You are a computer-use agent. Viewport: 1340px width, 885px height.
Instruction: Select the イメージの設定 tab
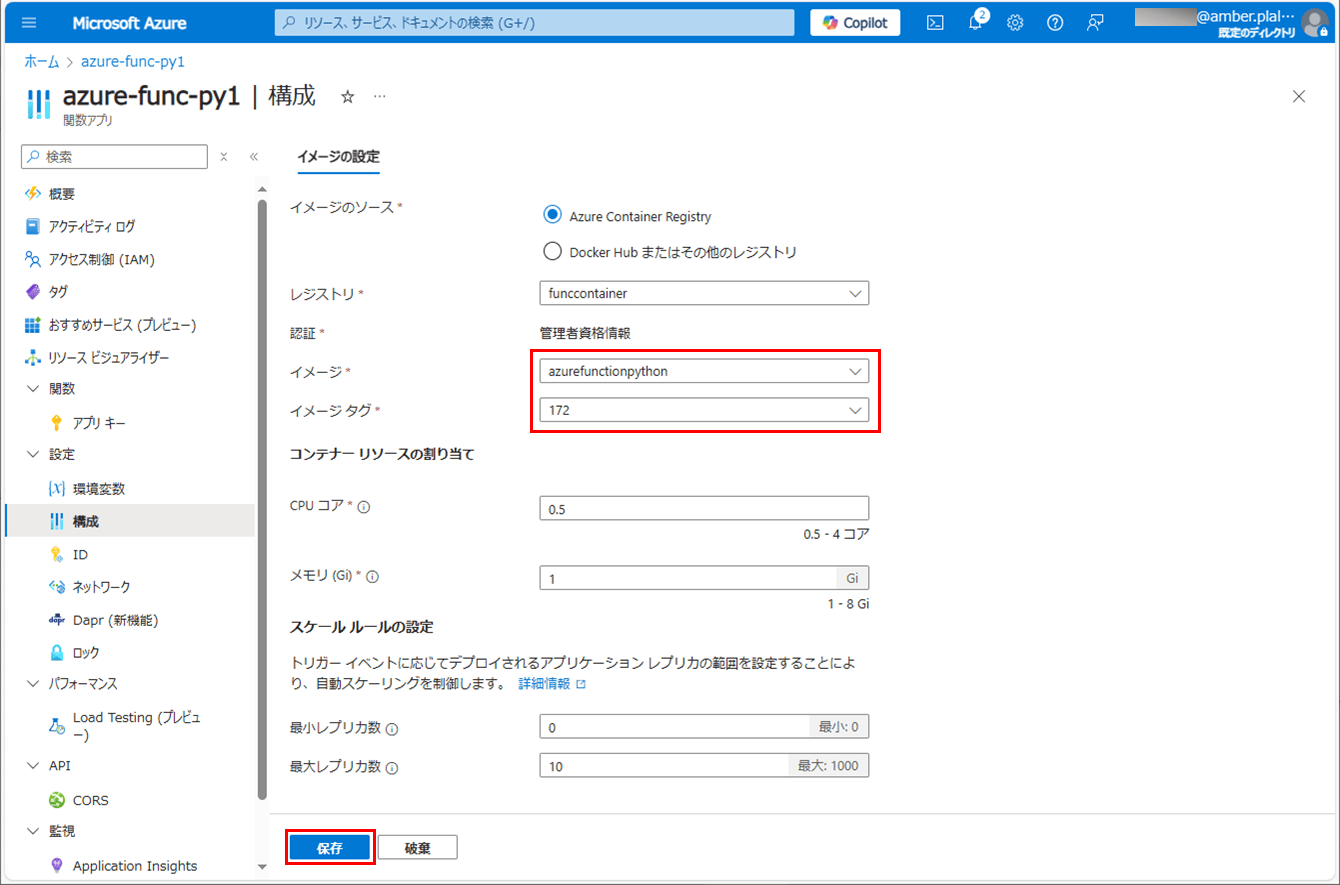click(x=338, y=157)
